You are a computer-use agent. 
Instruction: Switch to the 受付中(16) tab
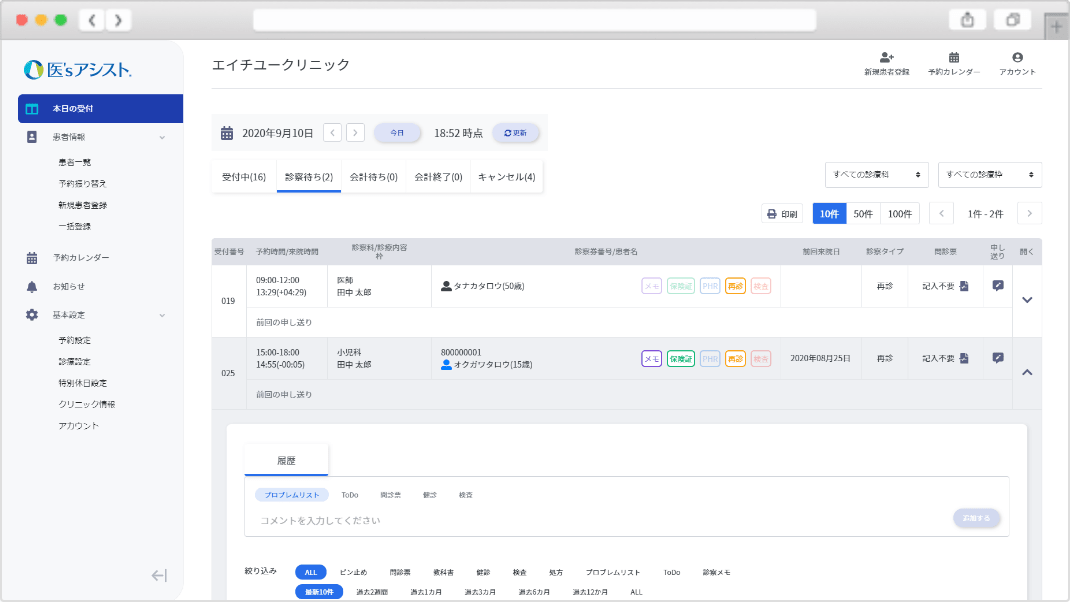coord(243,177)
